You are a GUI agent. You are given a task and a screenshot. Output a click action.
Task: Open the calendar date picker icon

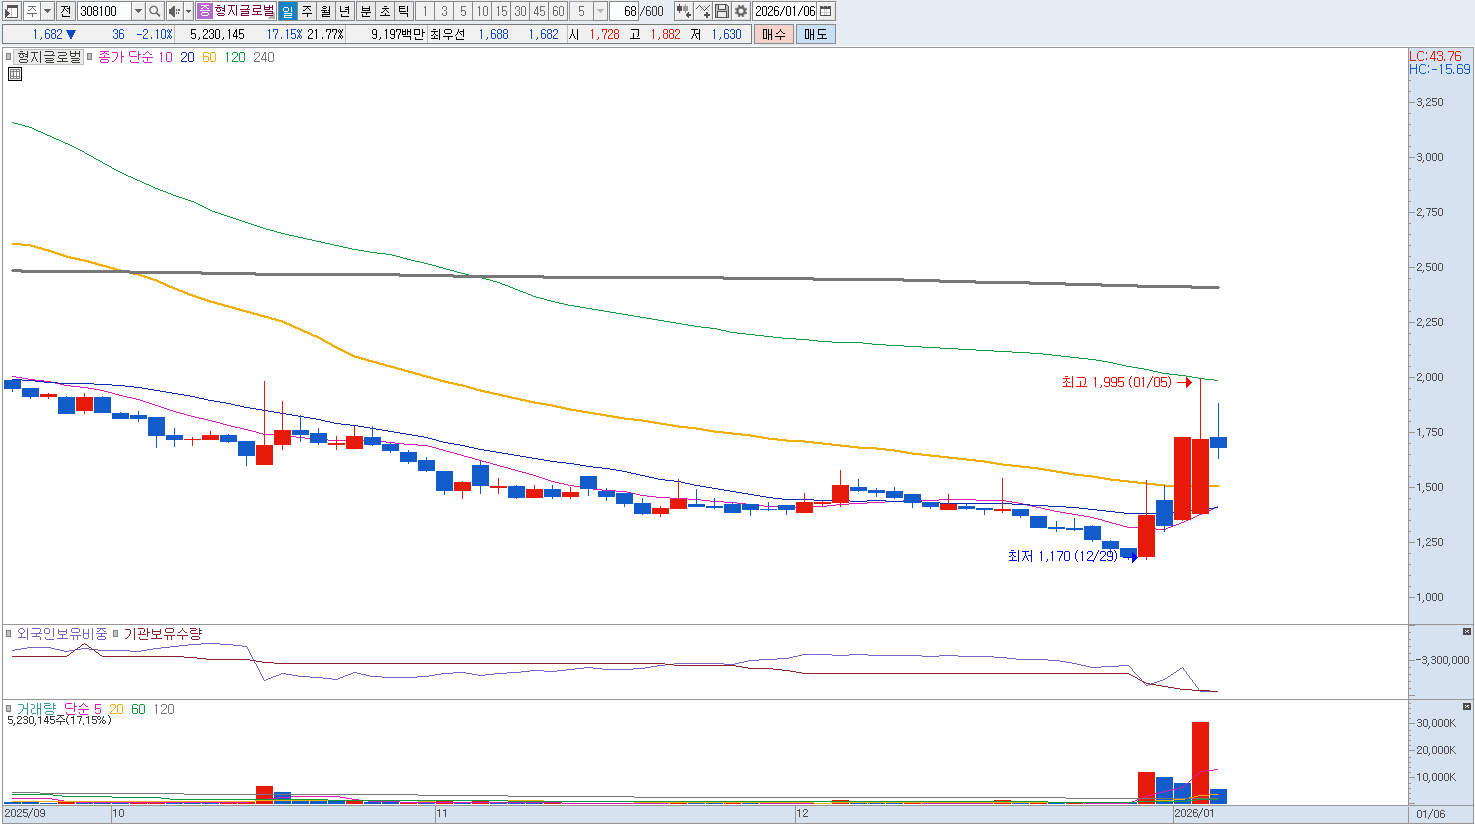(x=826, y=11)
